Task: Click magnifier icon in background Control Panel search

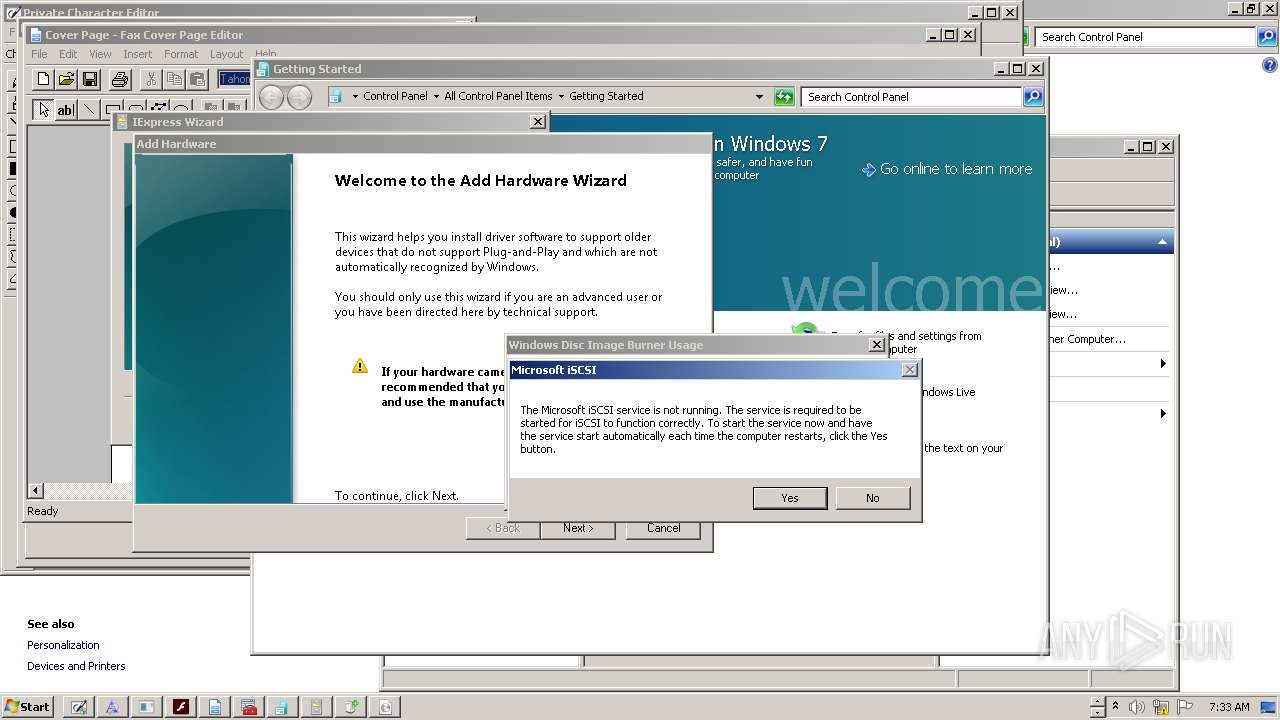Action: click(1267, 37)
